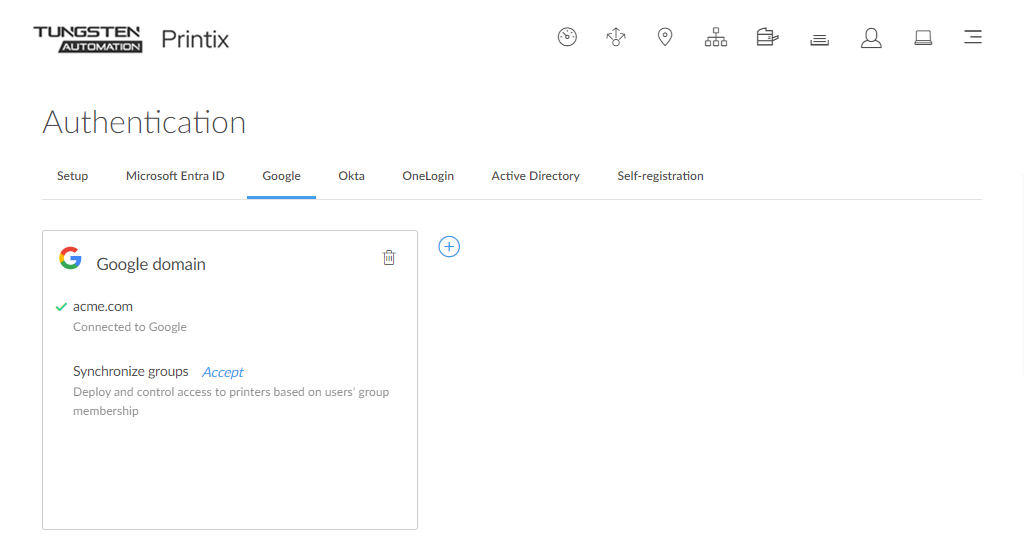Screen dimensions: 1024x555
Task: Open Networks via the hierarchy tree icon
Action: pos(716,38)
